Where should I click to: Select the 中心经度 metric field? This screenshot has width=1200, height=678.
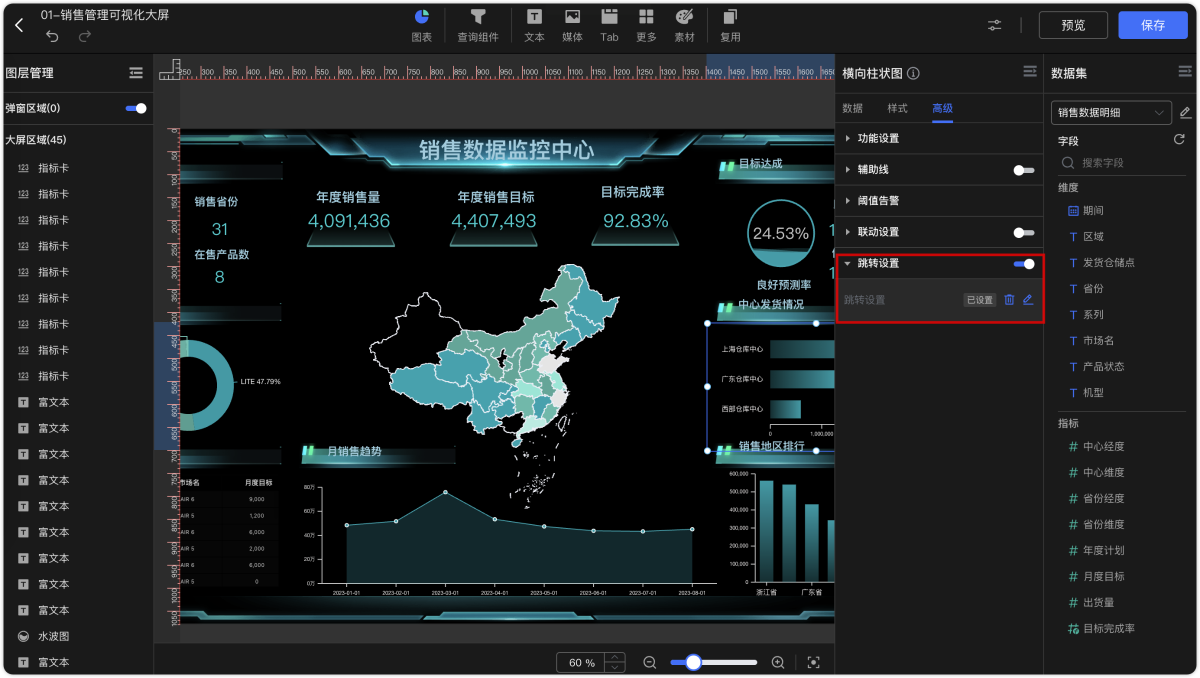1103,446
